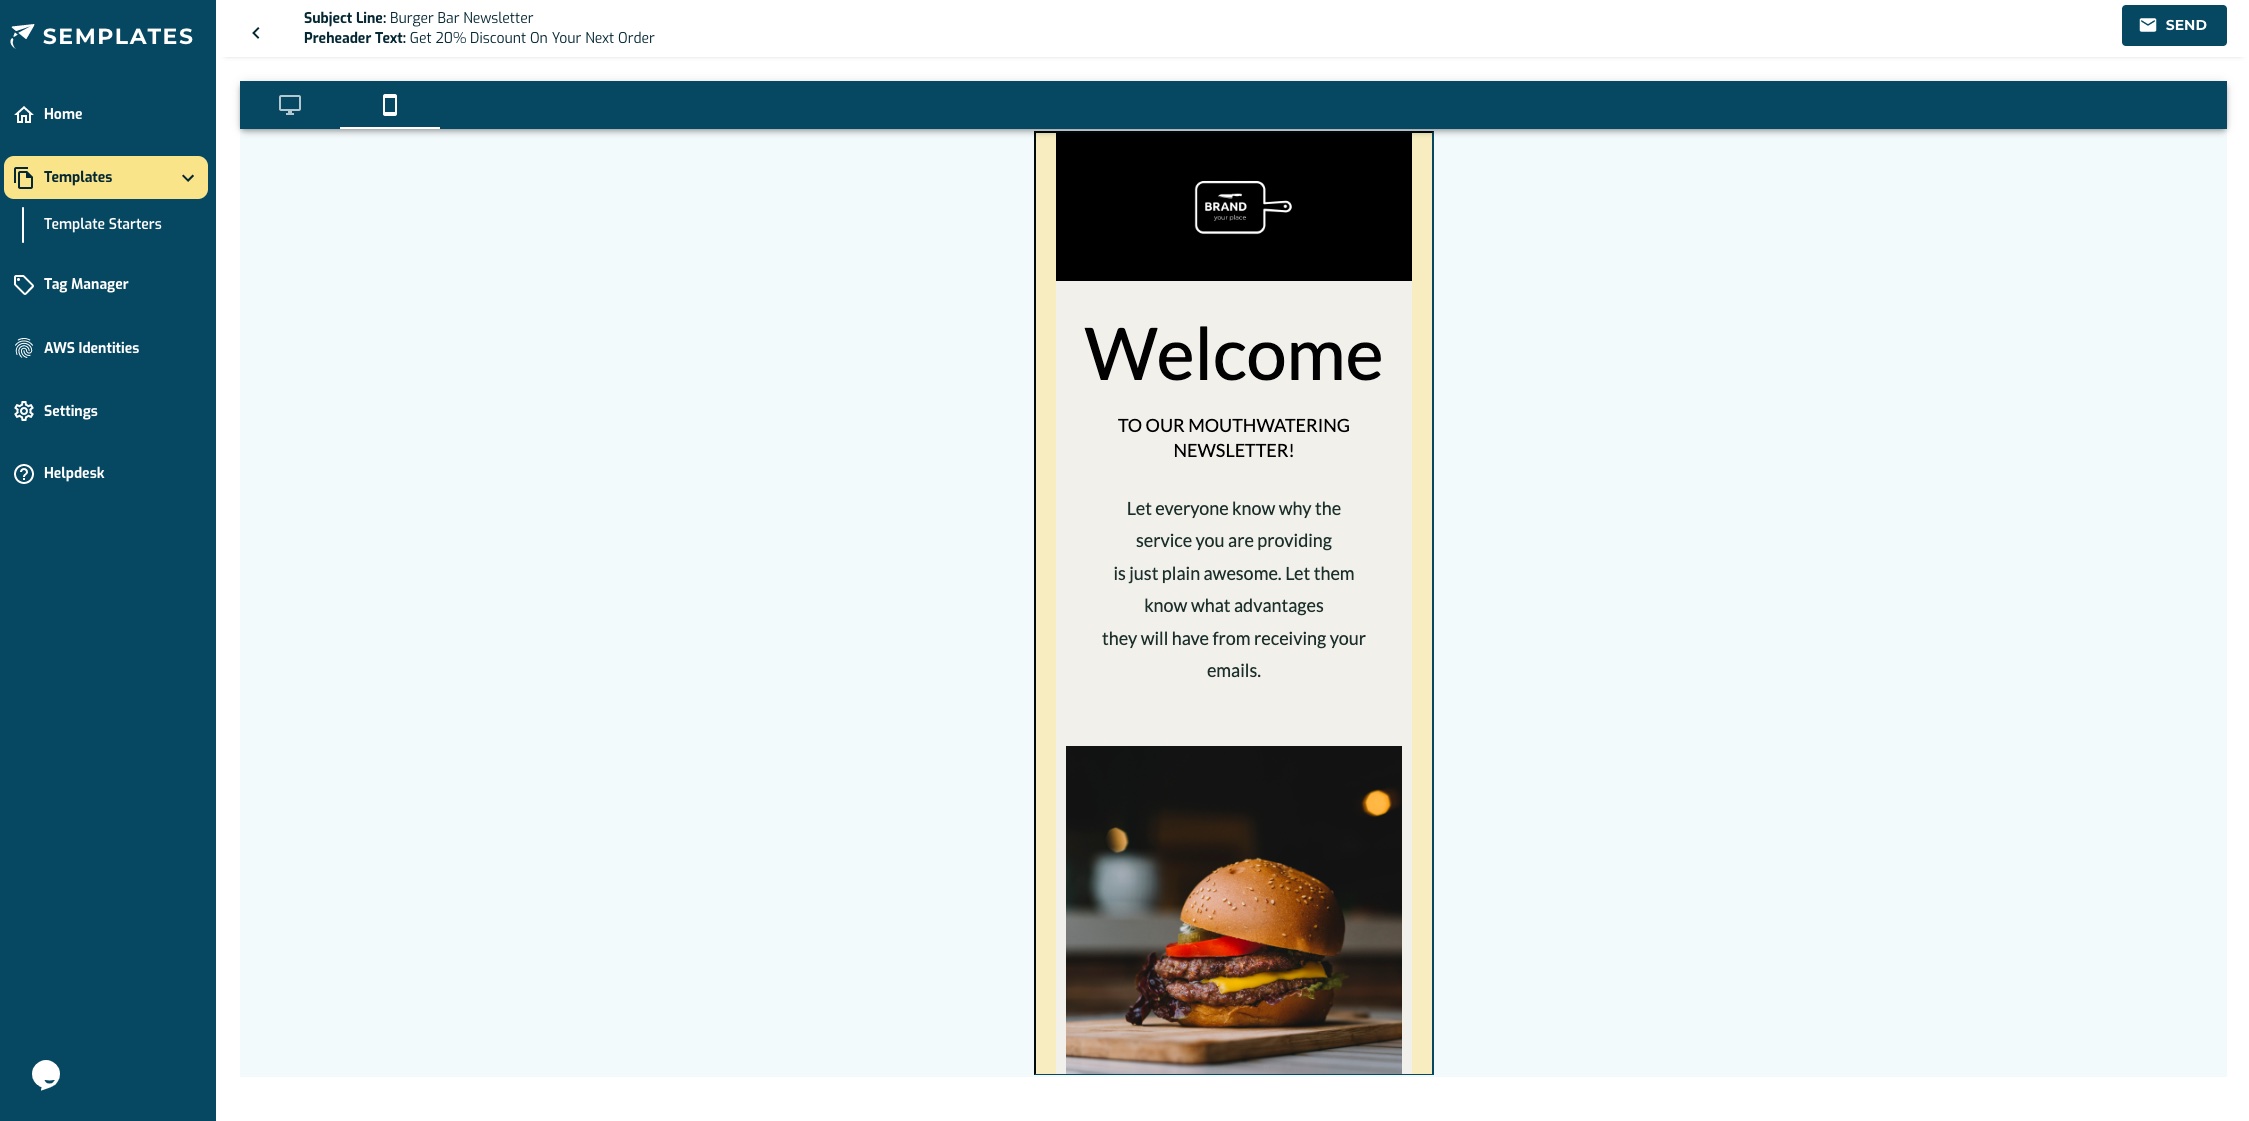Switch to mobile preview mode
The image size is (2249, 1121).
(x=390, y=105)
